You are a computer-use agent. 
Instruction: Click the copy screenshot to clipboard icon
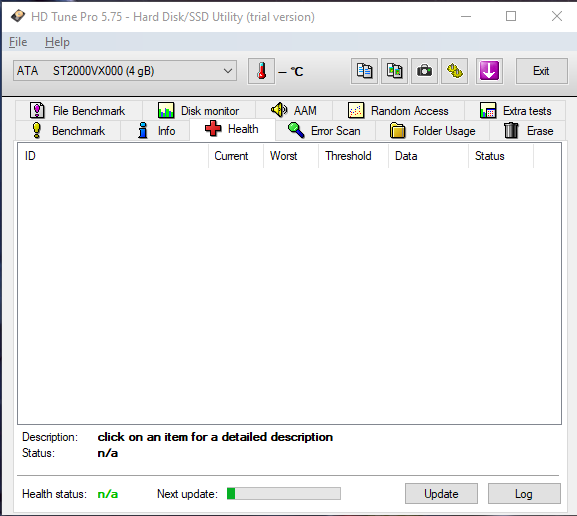tap(394, 71)
